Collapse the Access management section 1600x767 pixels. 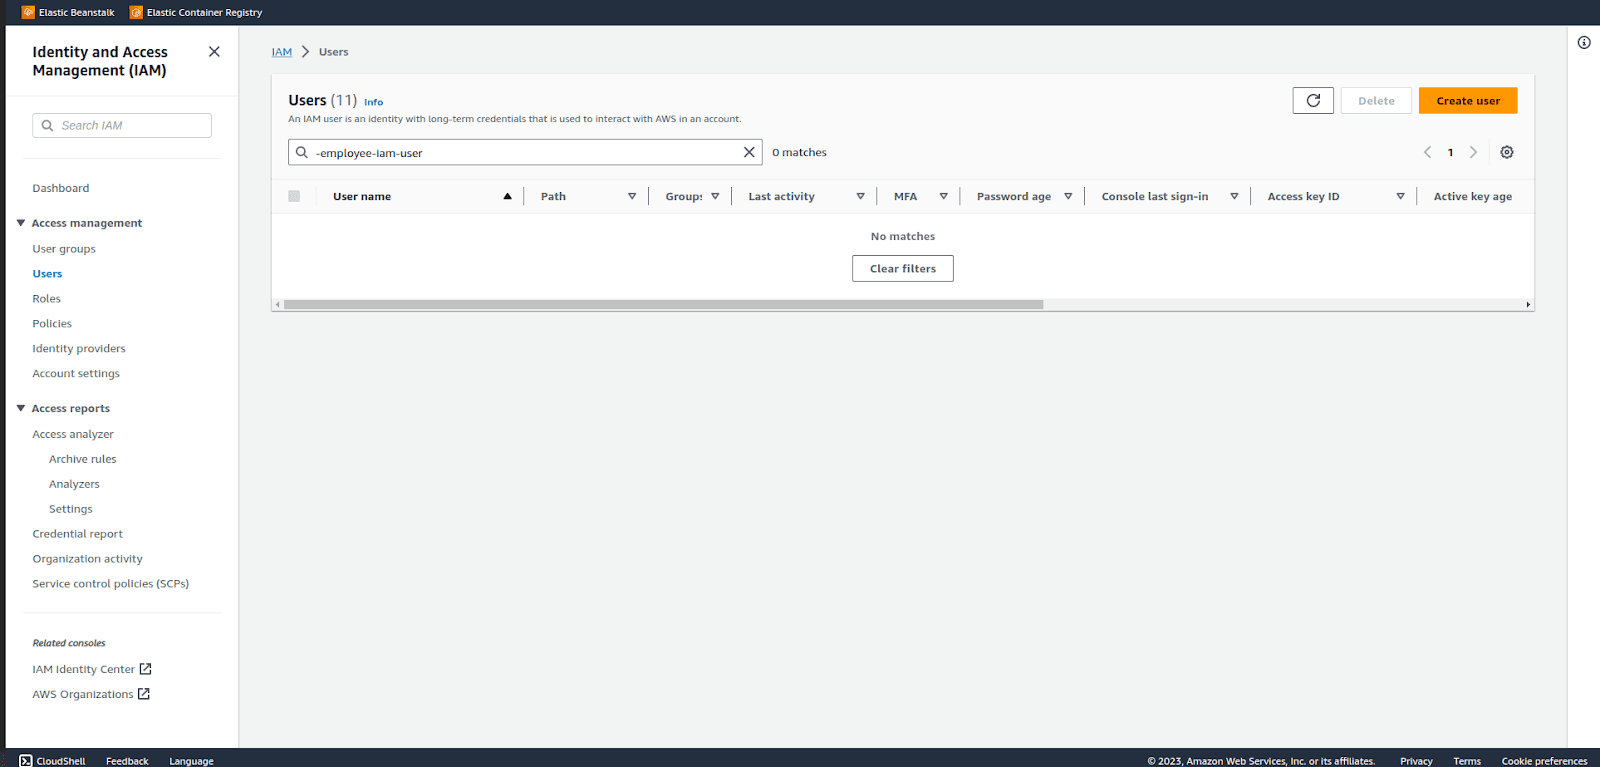21,223
